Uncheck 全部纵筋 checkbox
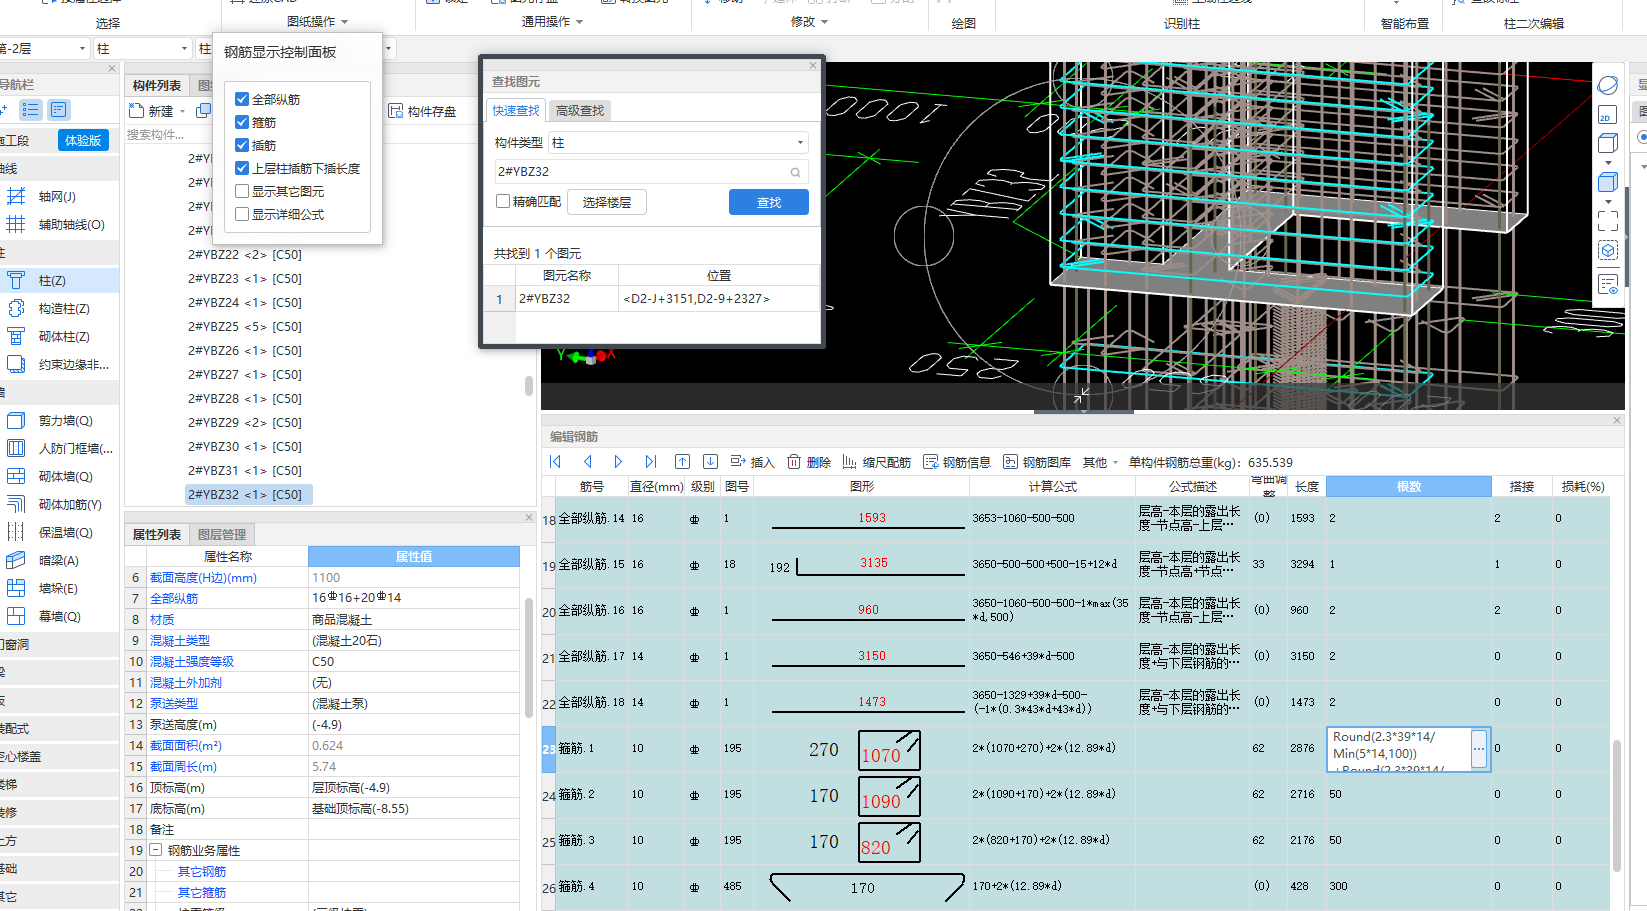The image size is (1647, 911). click(x=242, y=99)
